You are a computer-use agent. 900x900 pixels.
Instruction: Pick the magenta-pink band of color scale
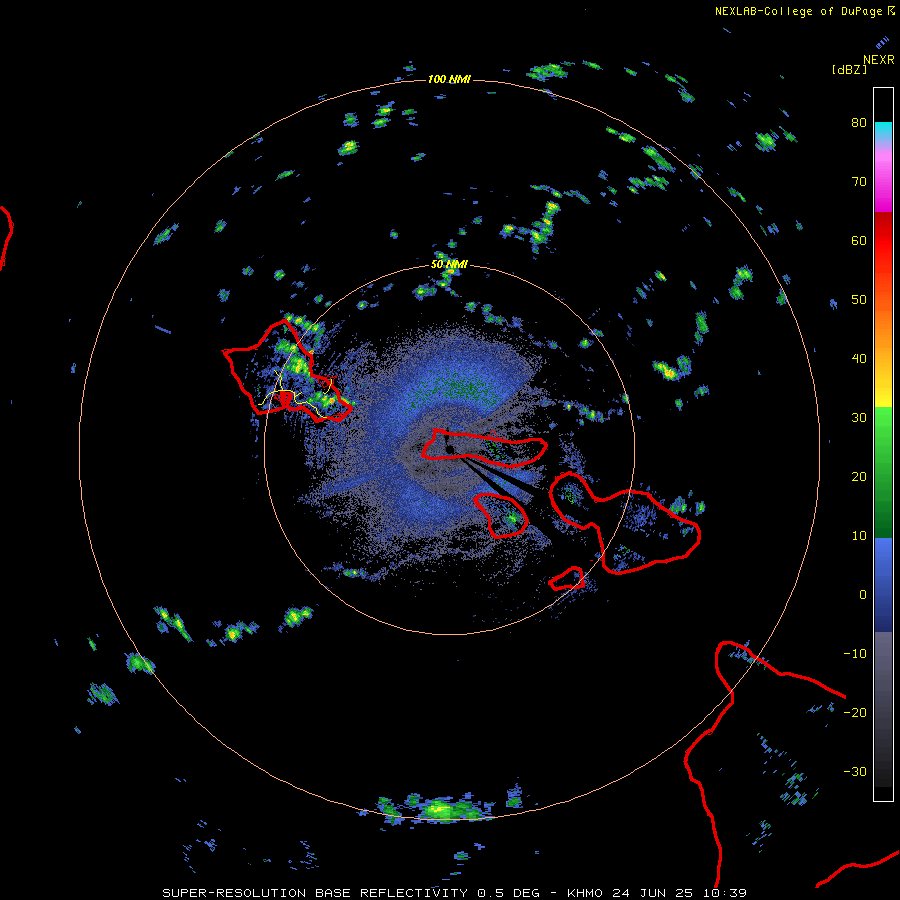pos(883,178)
